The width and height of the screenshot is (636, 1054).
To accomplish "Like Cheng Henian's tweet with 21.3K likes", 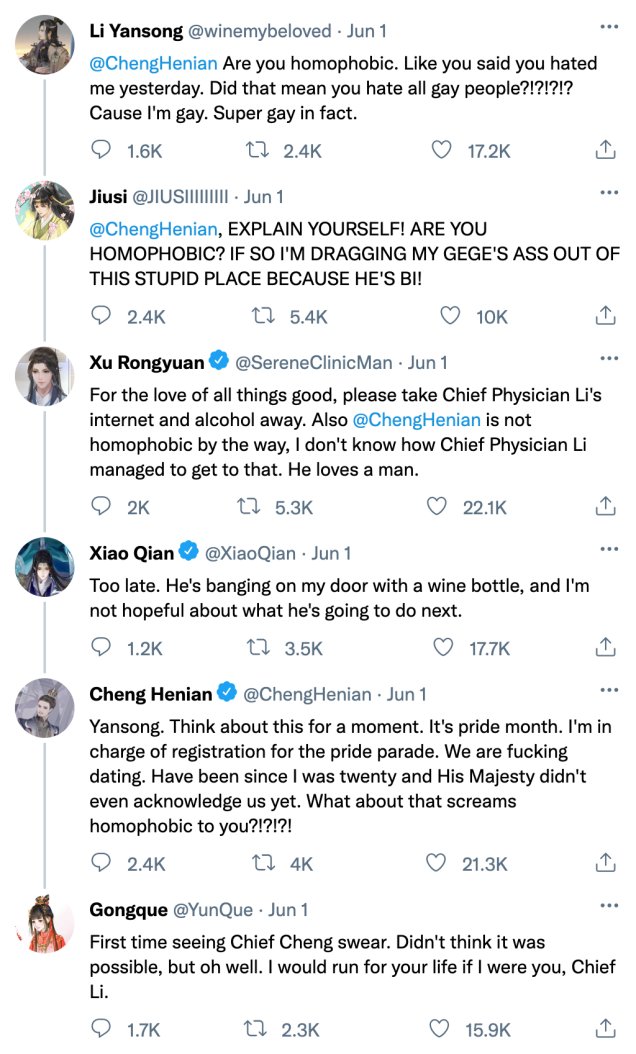I will pos(436,862).
